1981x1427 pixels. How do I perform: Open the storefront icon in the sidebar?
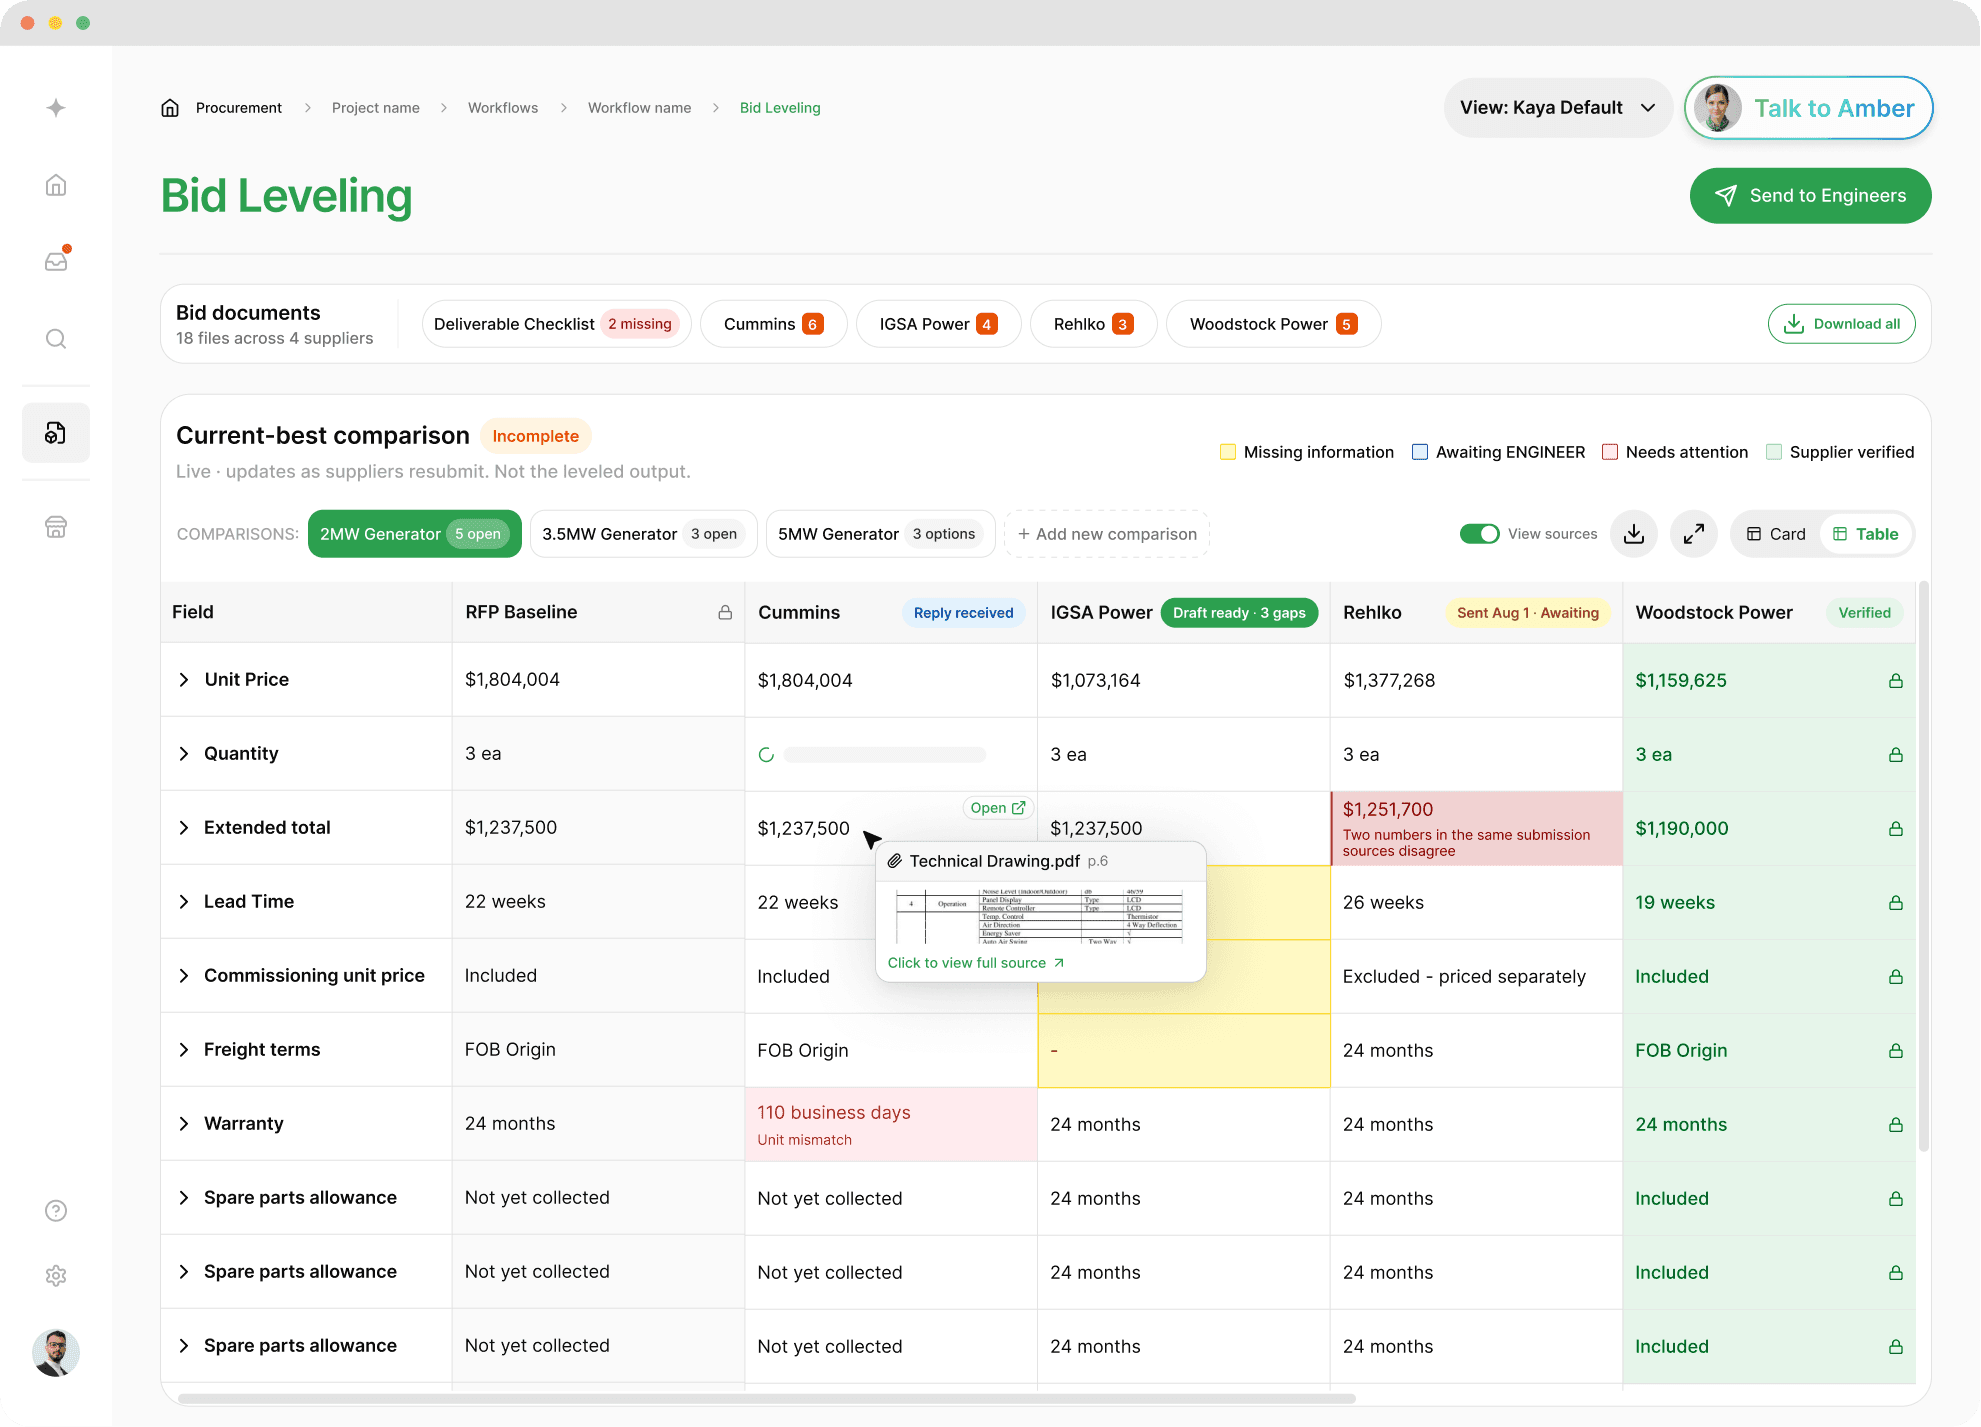pos(56,527)
